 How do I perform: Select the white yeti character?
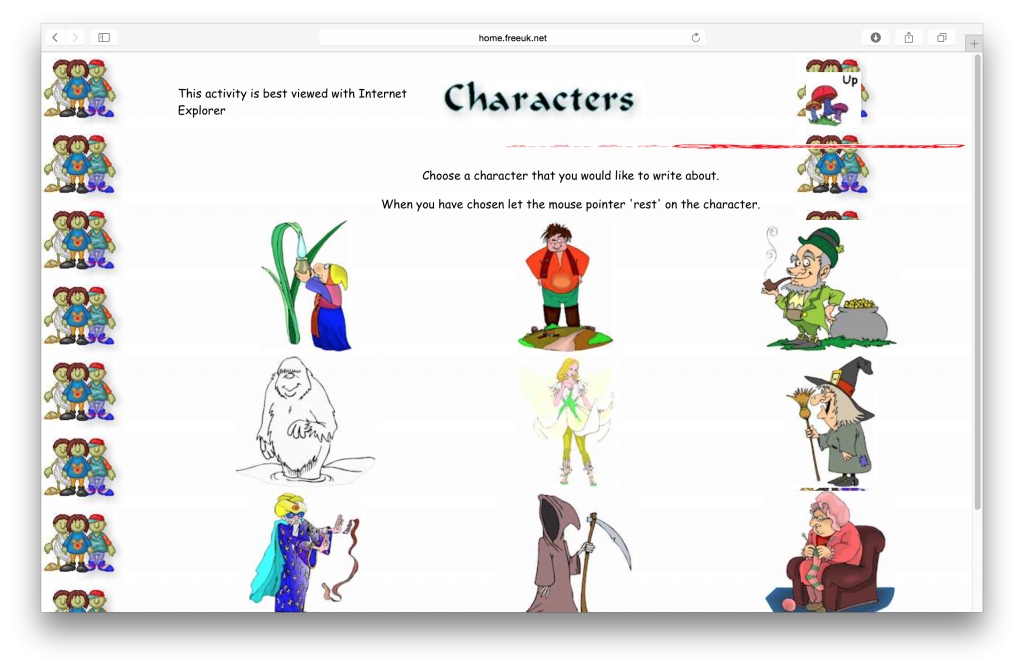[x=304, y=419]
